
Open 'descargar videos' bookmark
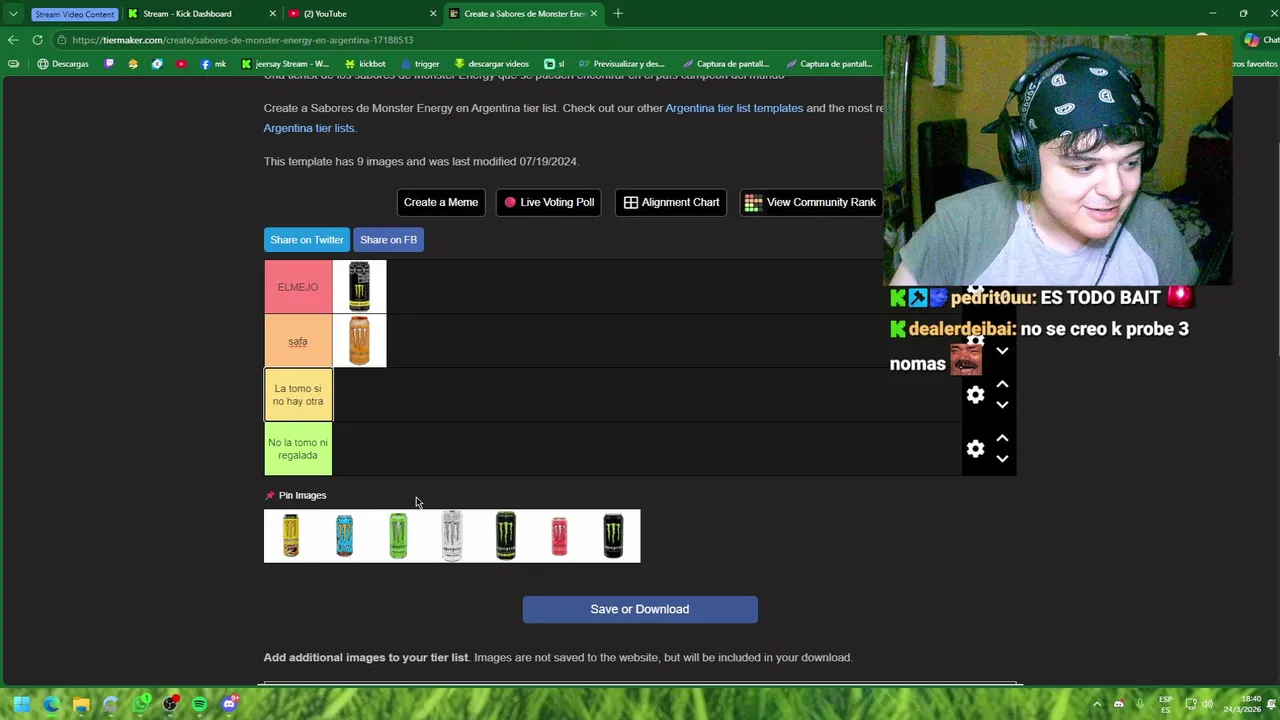[x=491, y=64]
